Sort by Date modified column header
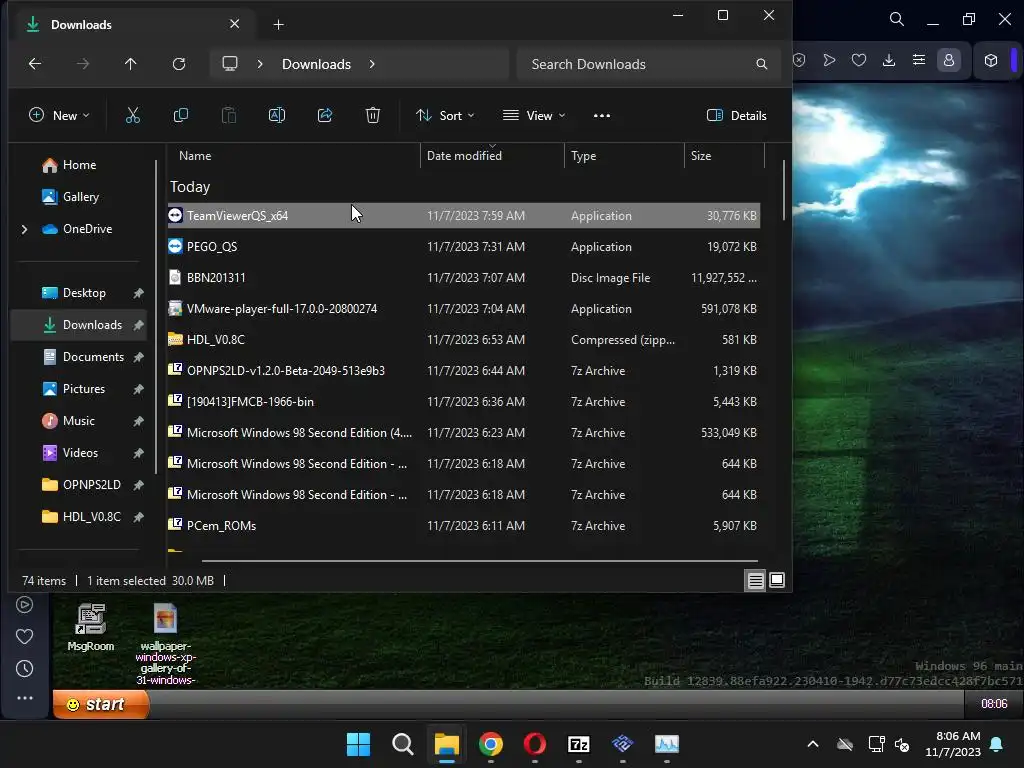The image size is (1024, 768). pyautogui.click(x=492, y=156)
